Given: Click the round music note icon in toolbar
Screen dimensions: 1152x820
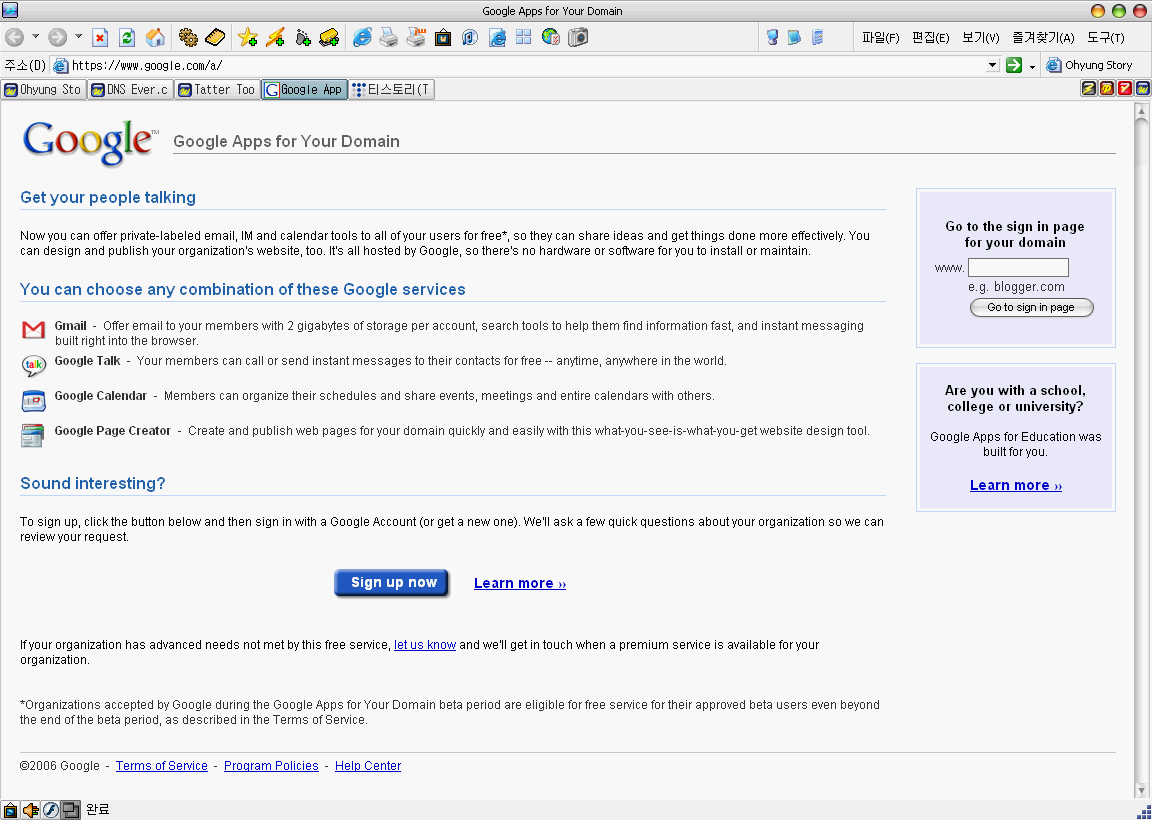Looking at the screenshot, I should tap(470, 37).
